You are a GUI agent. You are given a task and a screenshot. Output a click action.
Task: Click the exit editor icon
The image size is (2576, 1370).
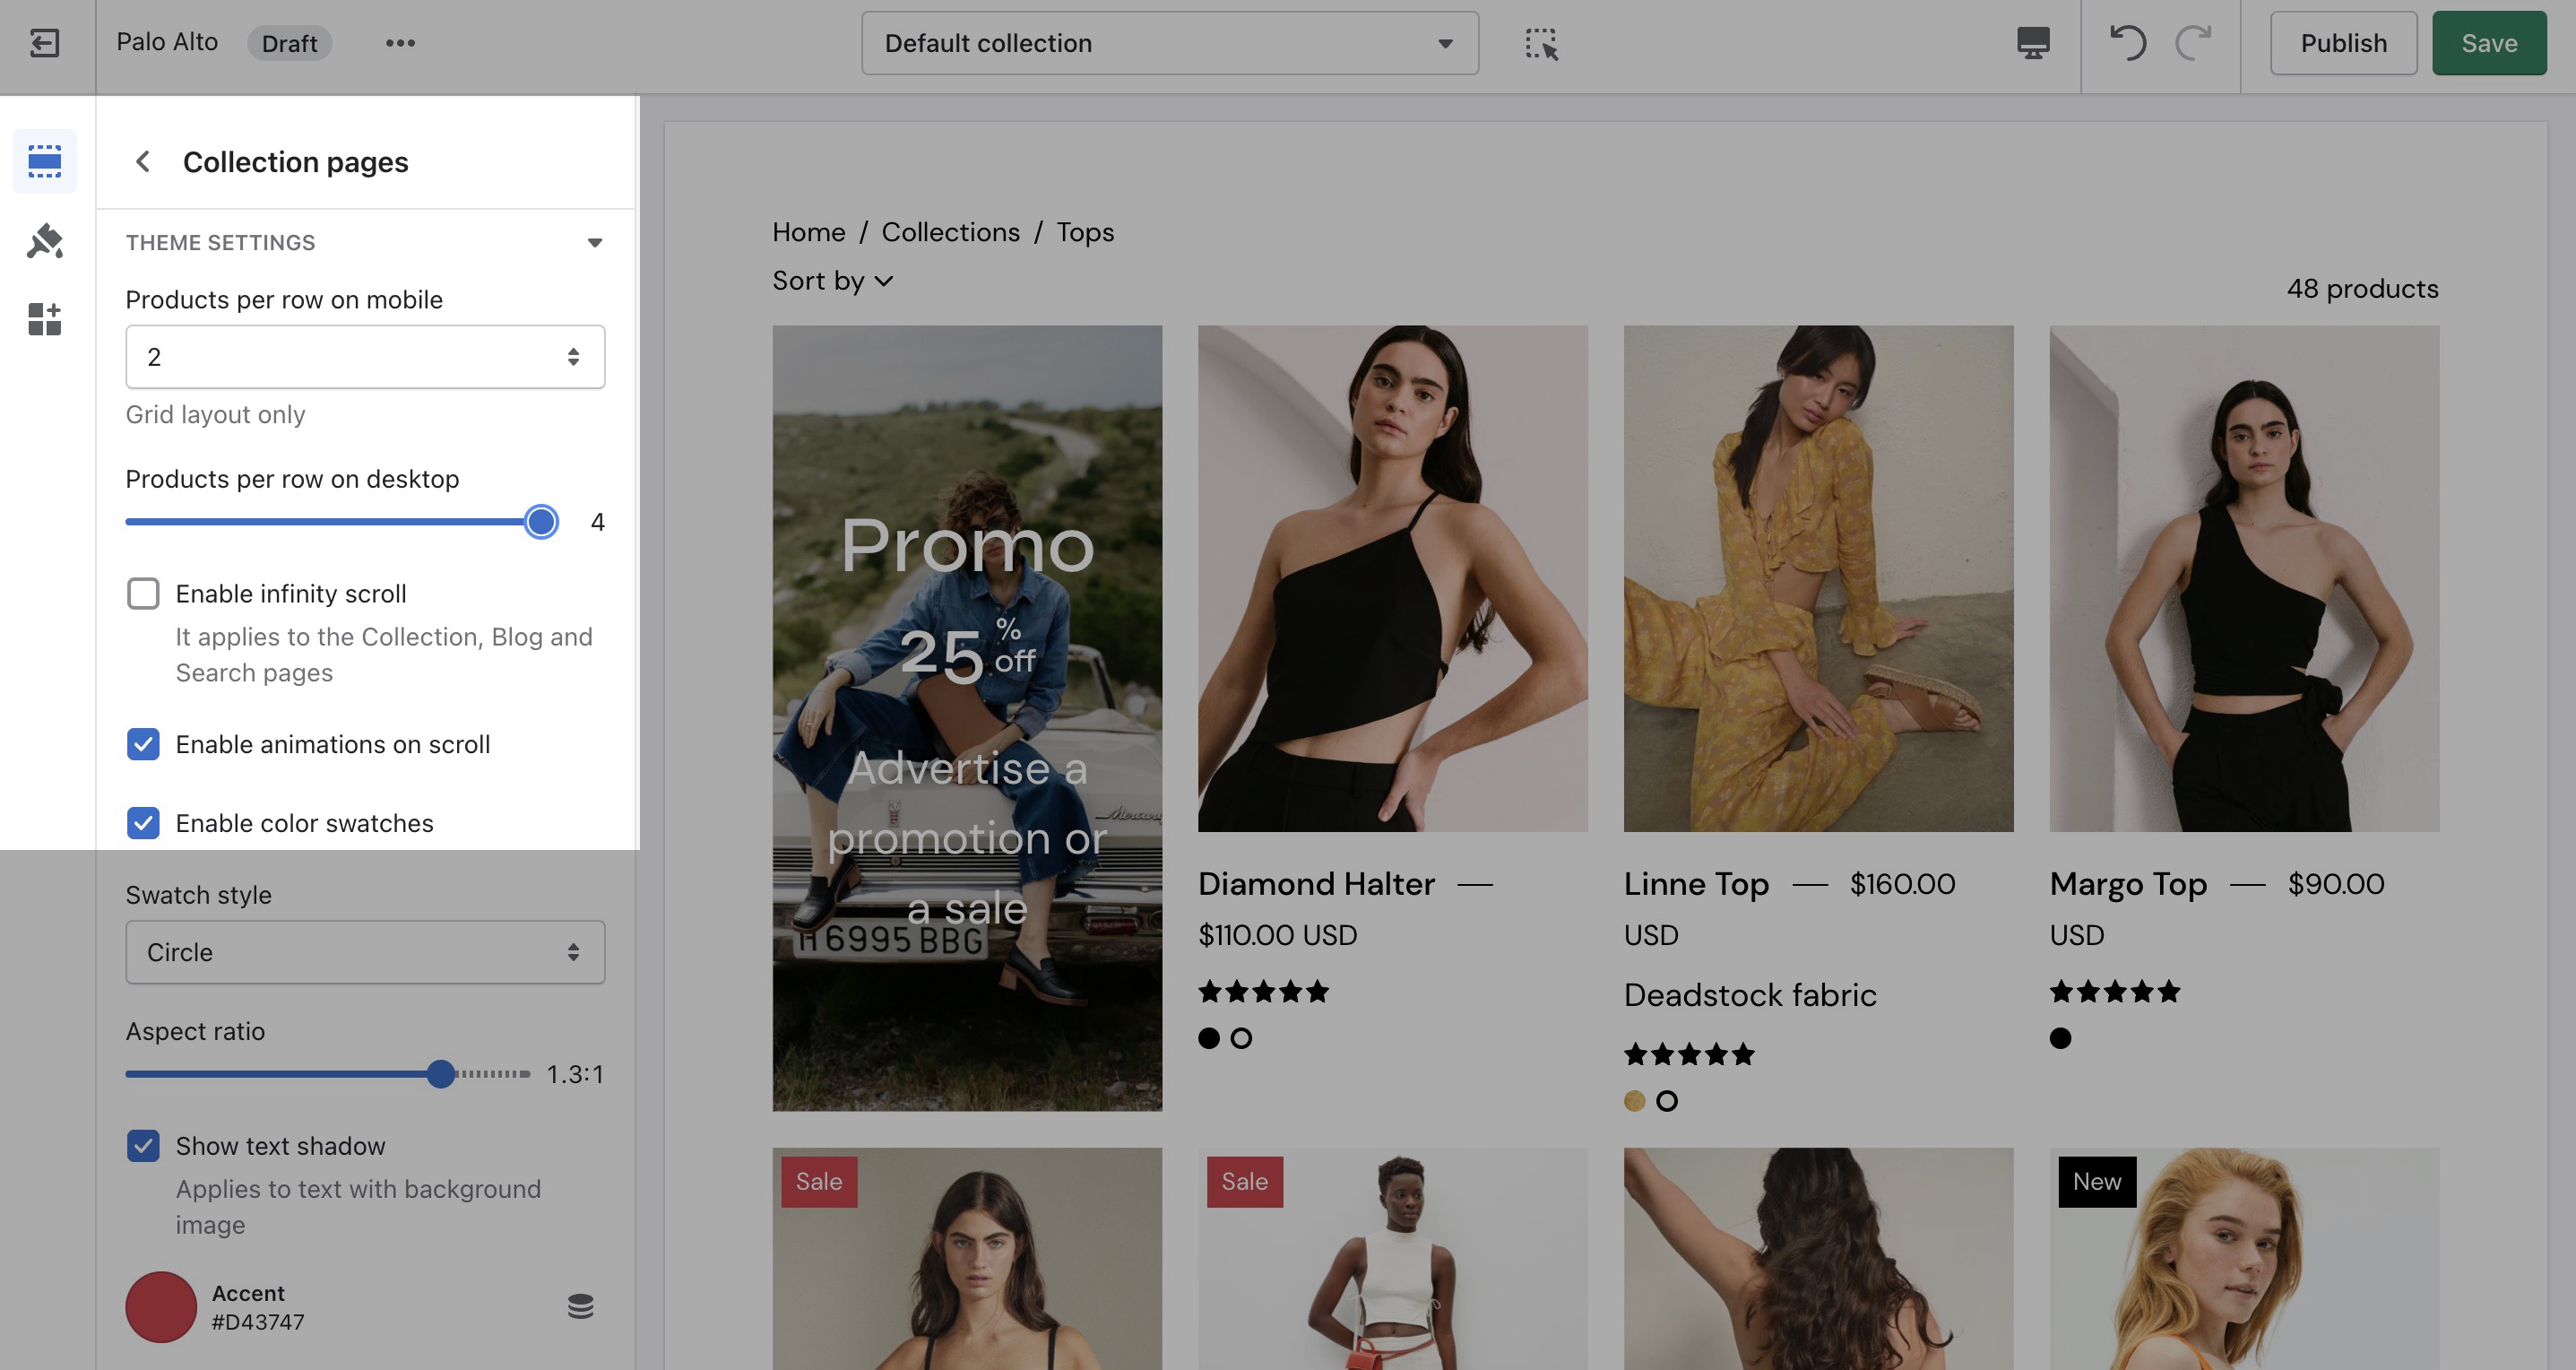pyautogui.click(x=45, y=43)
